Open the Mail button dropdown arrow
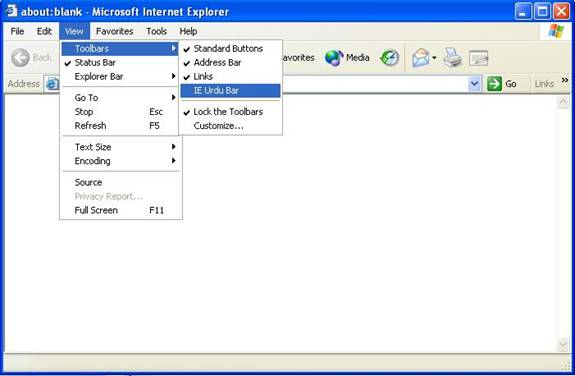The height and width of the screenshot is (376, 575). (x=434, y=58)
